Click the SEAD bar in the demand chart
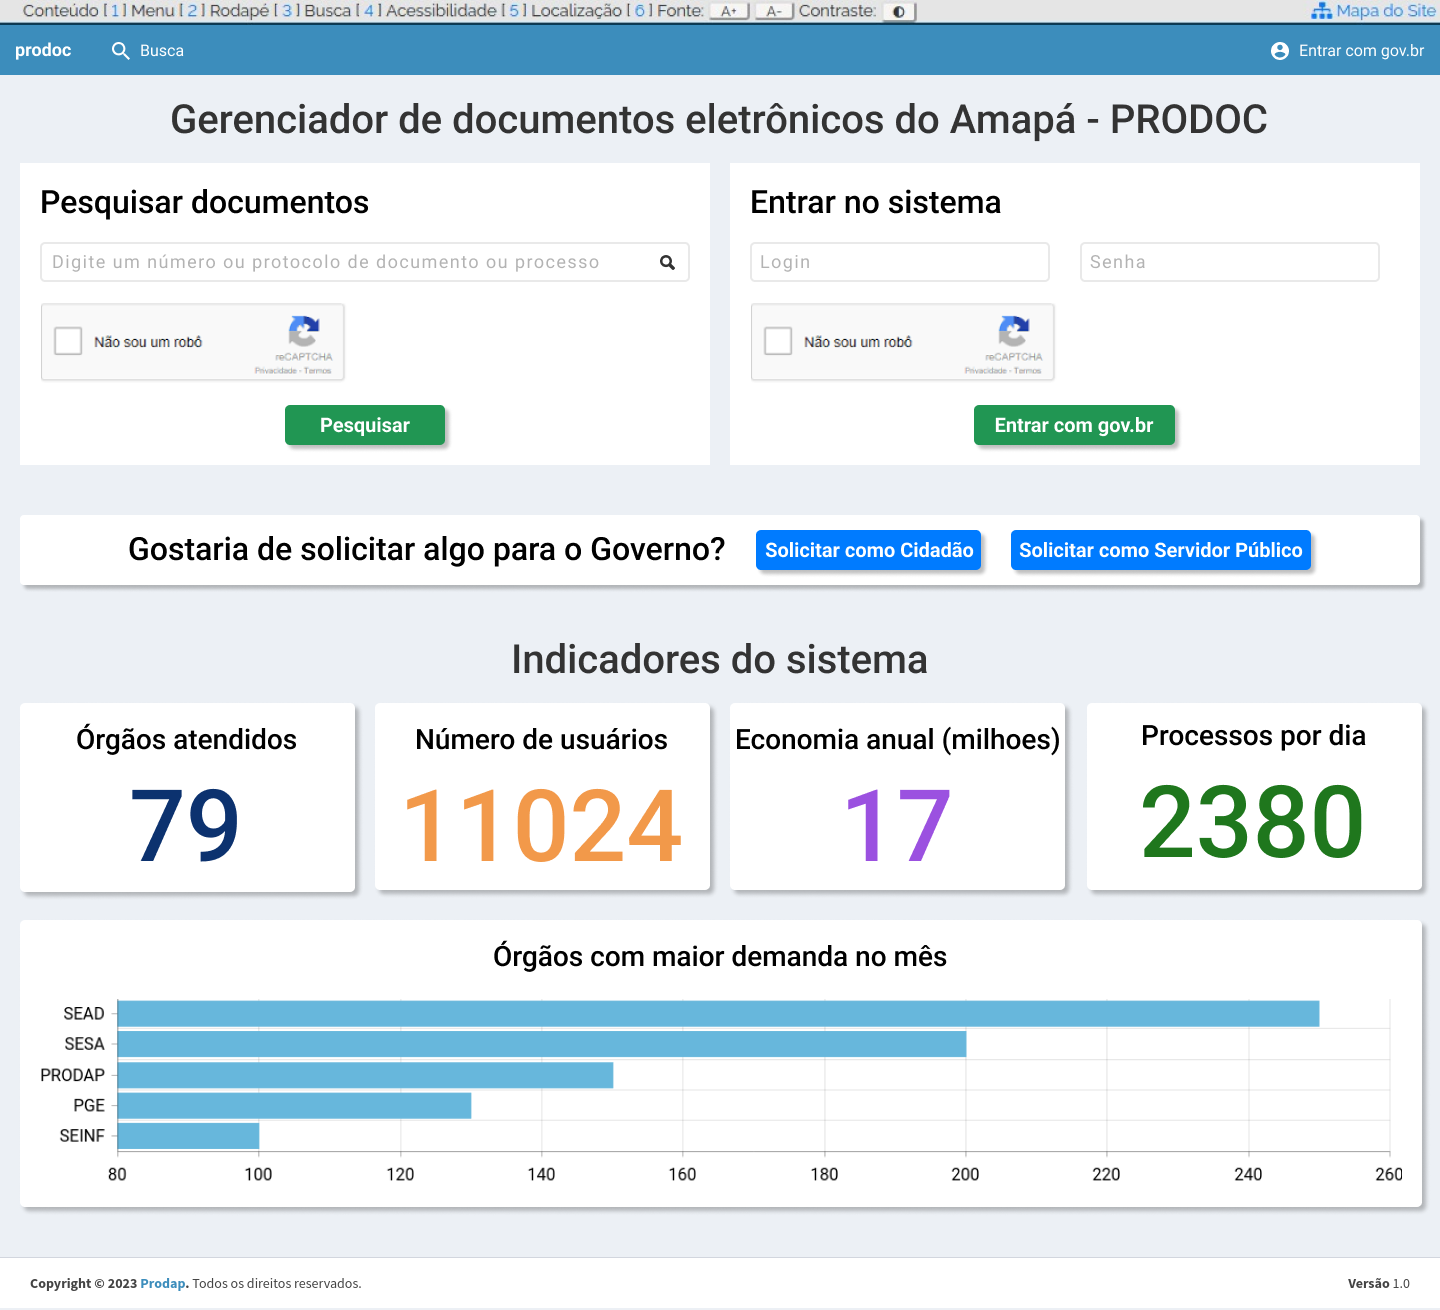Screen dimensions: 1440x1310 tap(717, 1013)
